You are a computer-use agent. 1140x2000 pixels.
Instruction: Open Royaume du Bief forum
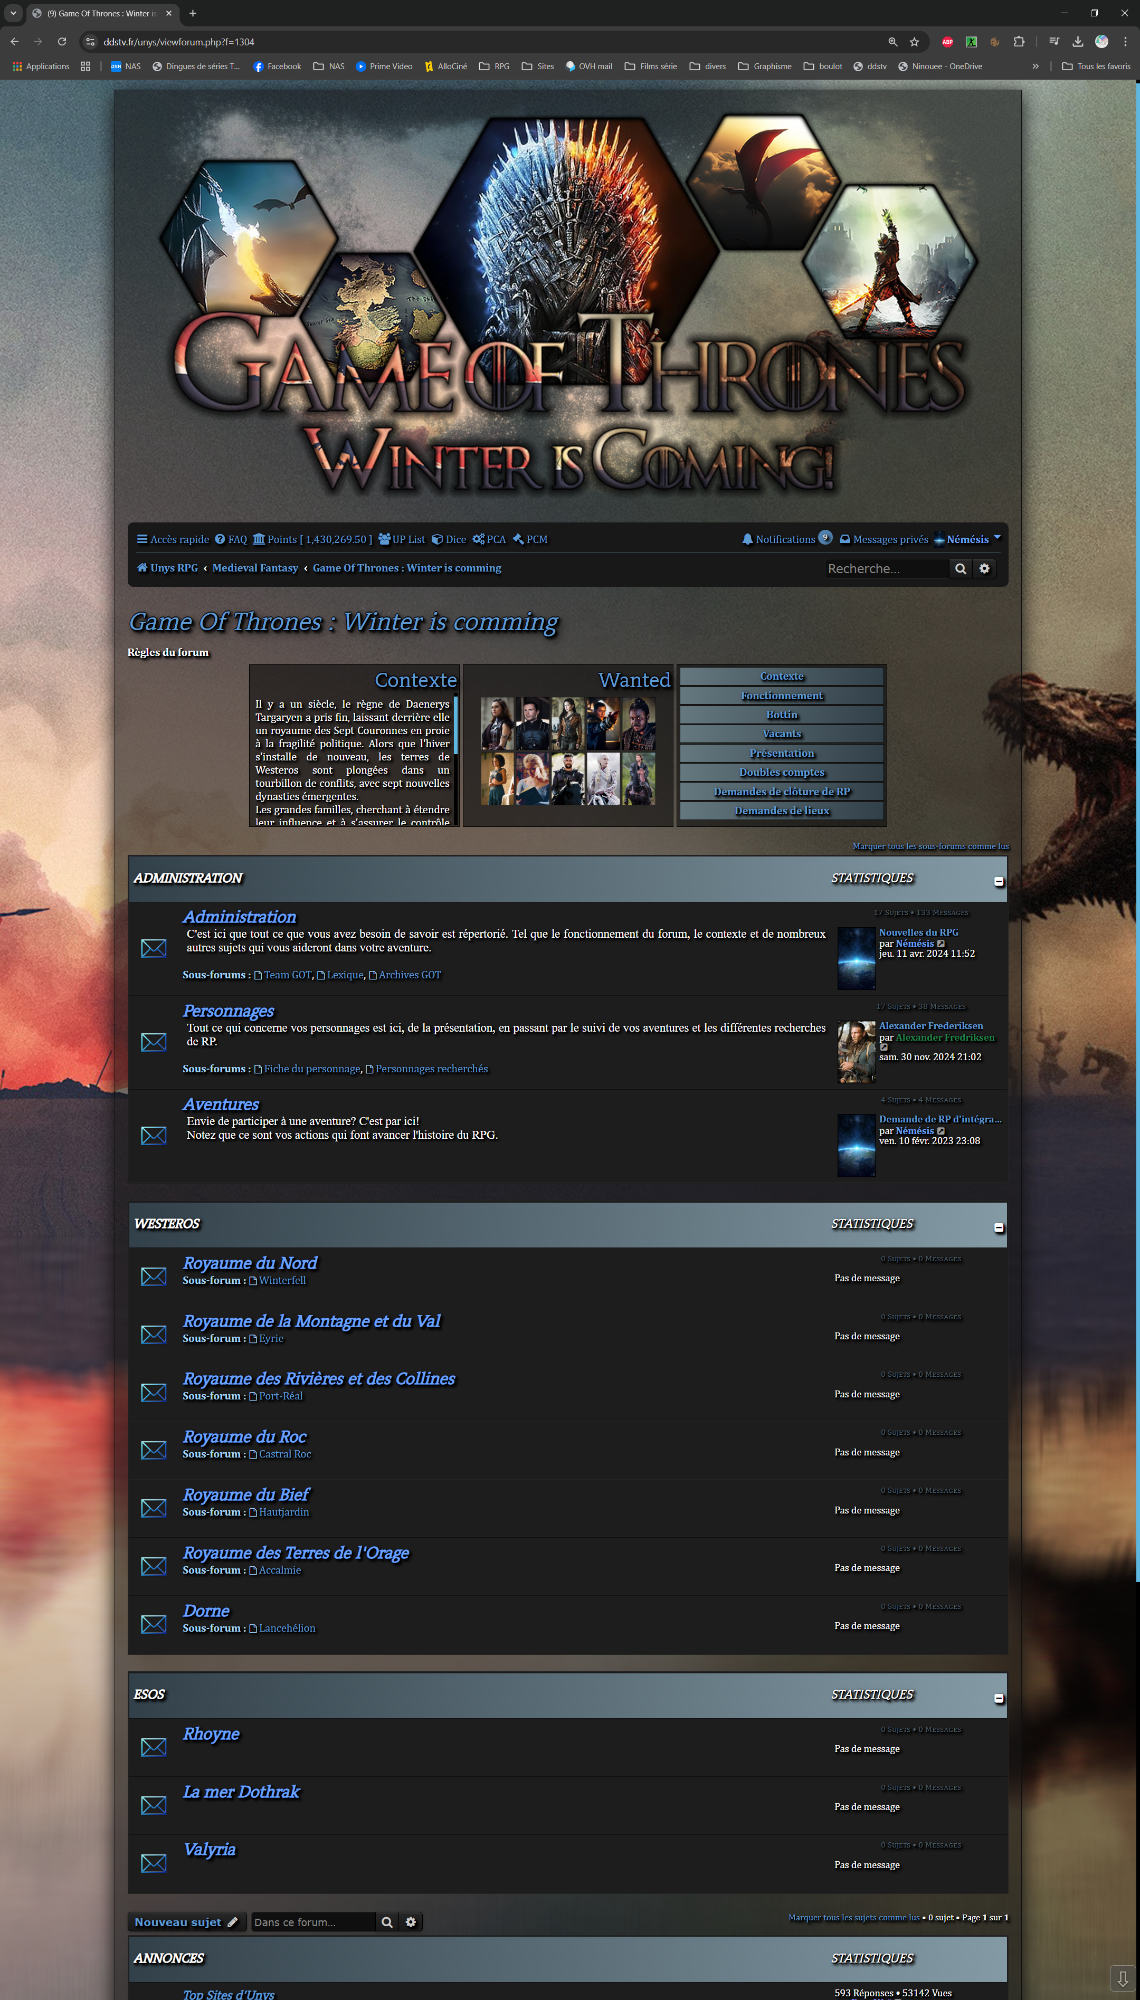click(x=246, y=1495)
